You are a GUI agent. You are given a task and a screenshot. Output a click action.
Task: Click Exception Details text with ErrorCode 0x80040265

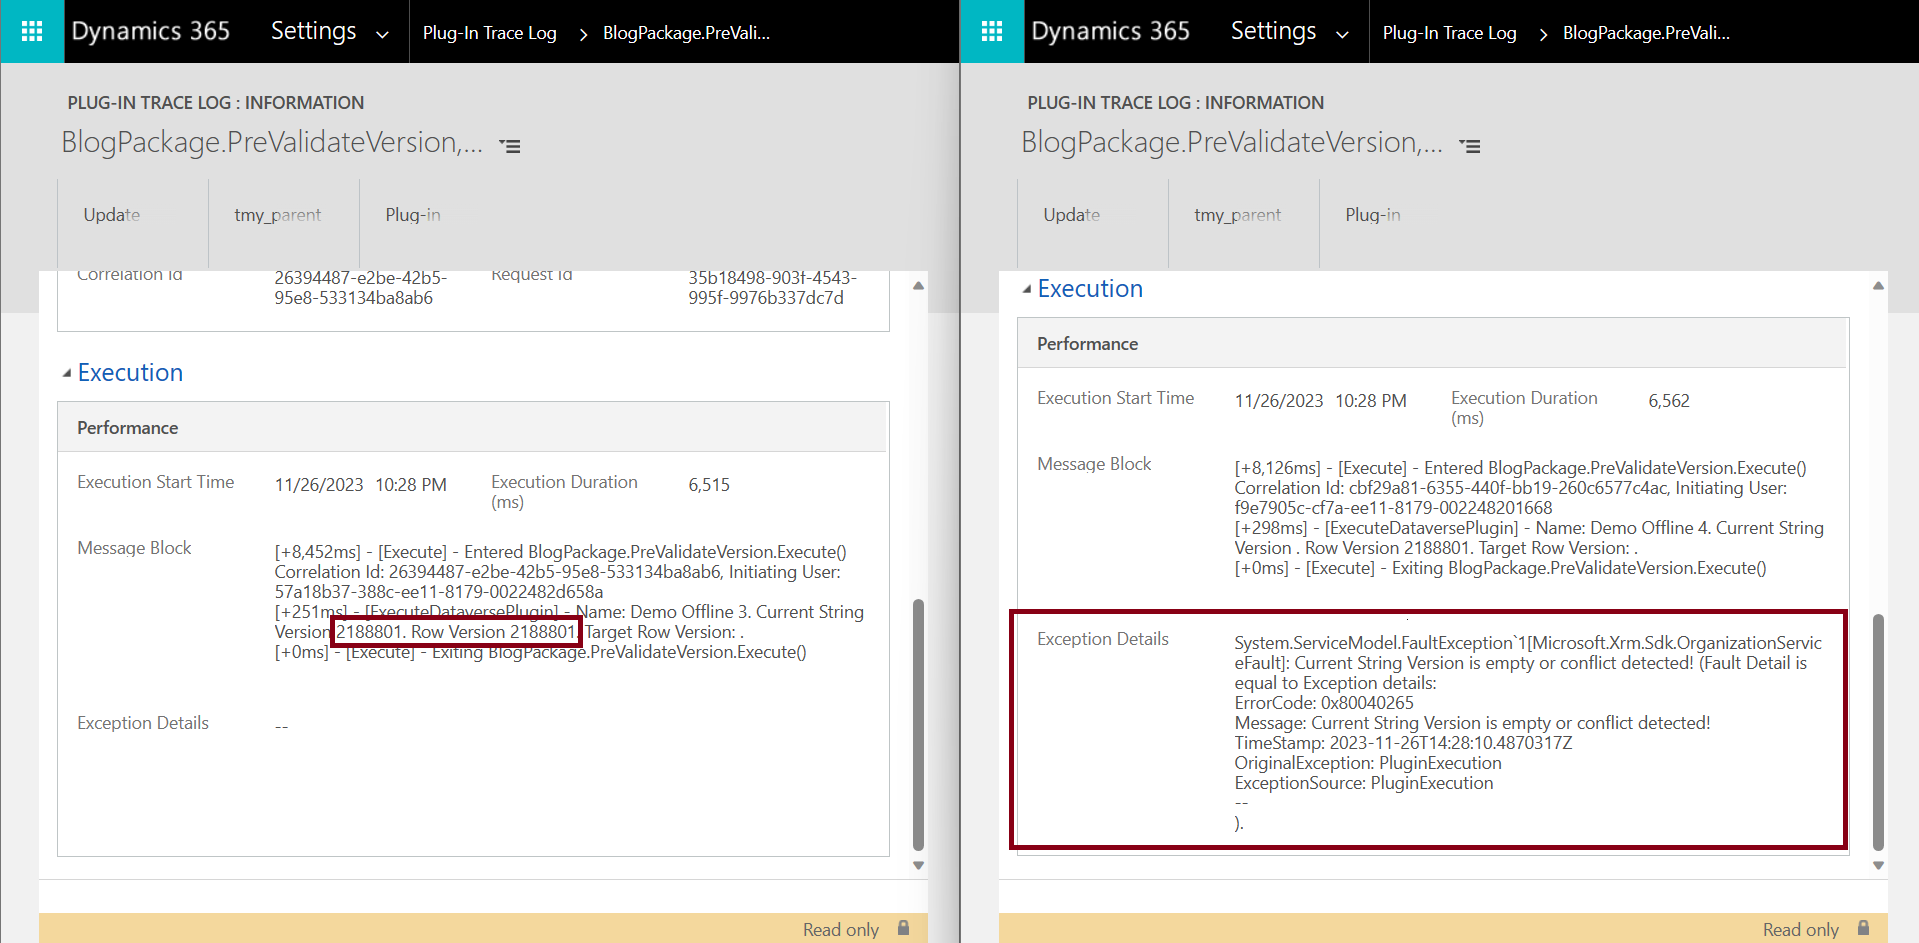click(x=1529, y=733)
